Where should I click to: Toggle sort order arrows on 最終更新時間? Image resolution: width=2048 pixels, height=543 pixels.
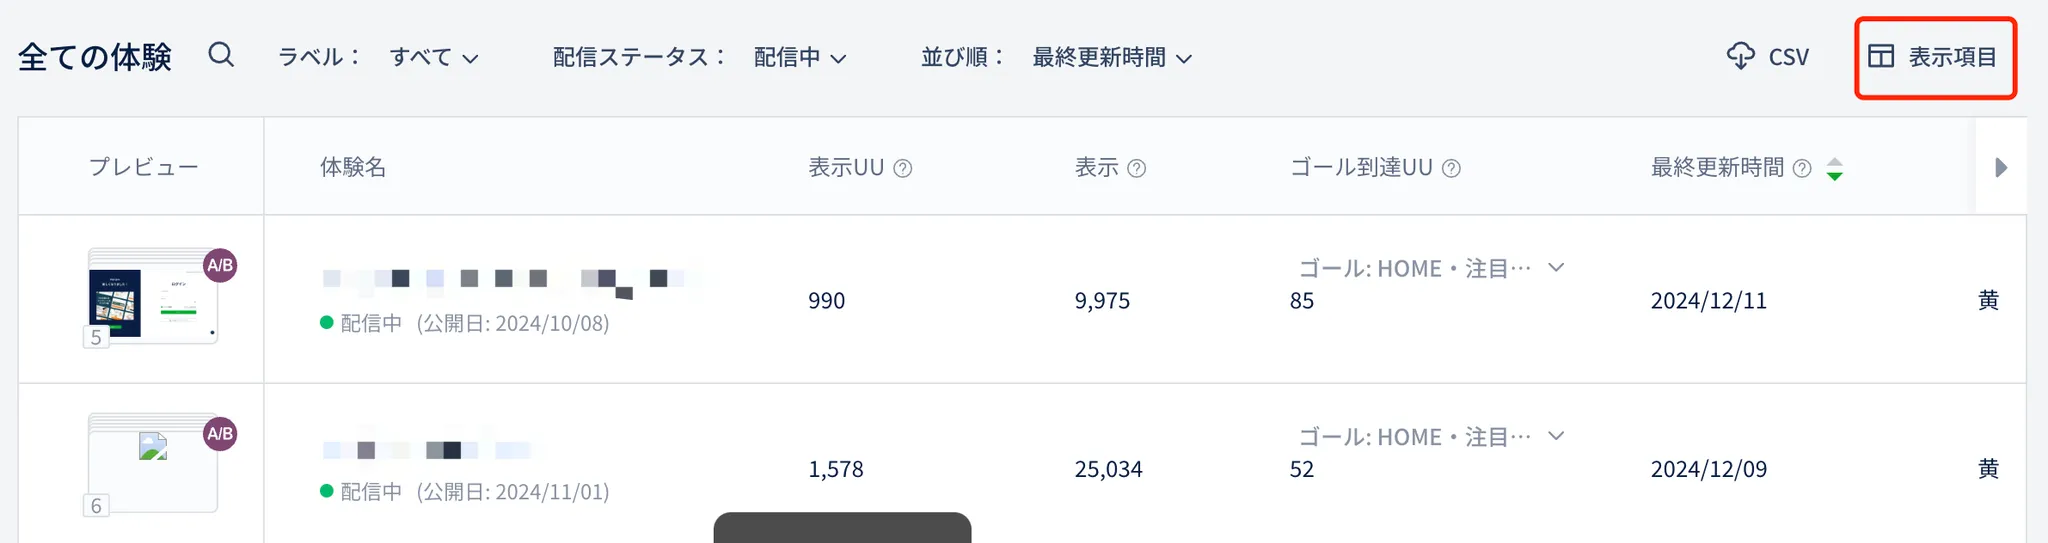[x=1834, y=168]
